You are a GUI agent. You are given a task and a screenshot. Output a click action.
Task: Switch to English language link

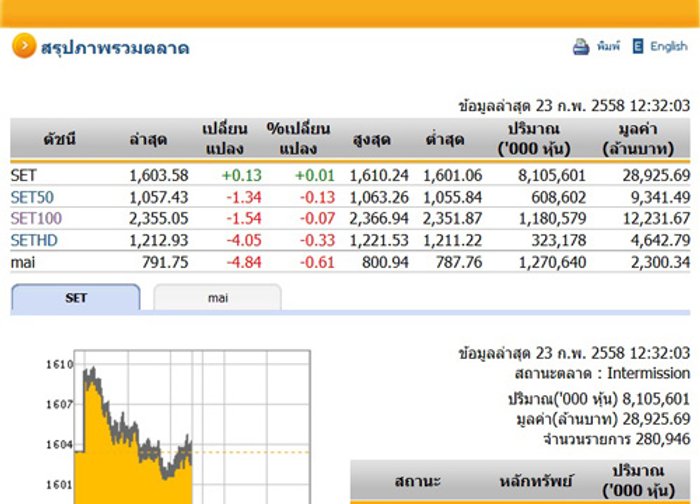point(668,46)
